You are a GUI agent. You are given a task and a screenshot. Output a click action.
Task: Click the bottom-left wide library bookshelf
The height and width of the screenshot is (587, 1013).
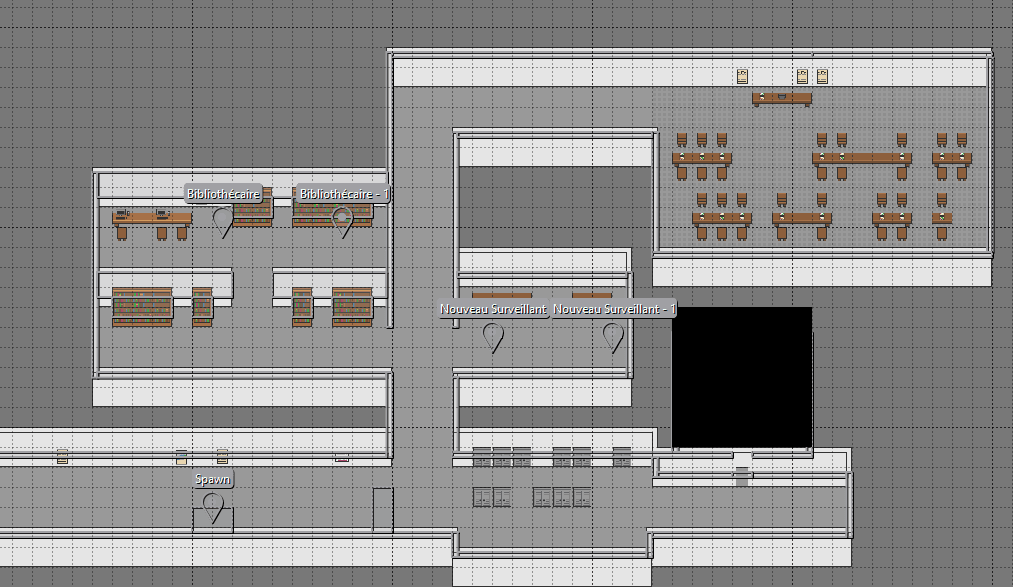pyautogui.click(x=143, y=307)
